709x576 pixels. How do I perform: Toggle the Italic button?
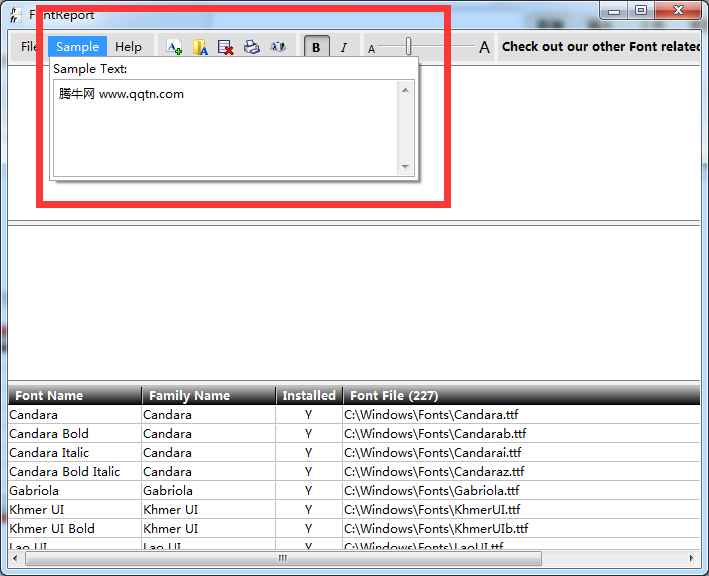(x=344, y=47)
